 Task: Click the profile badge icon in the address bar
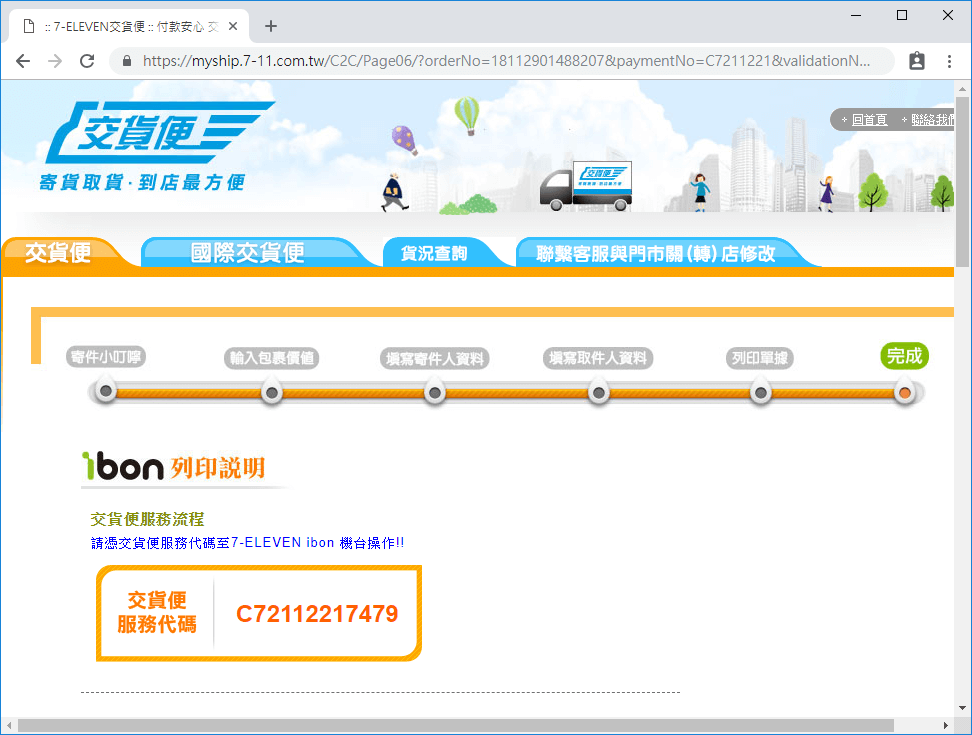pos(917,60)
